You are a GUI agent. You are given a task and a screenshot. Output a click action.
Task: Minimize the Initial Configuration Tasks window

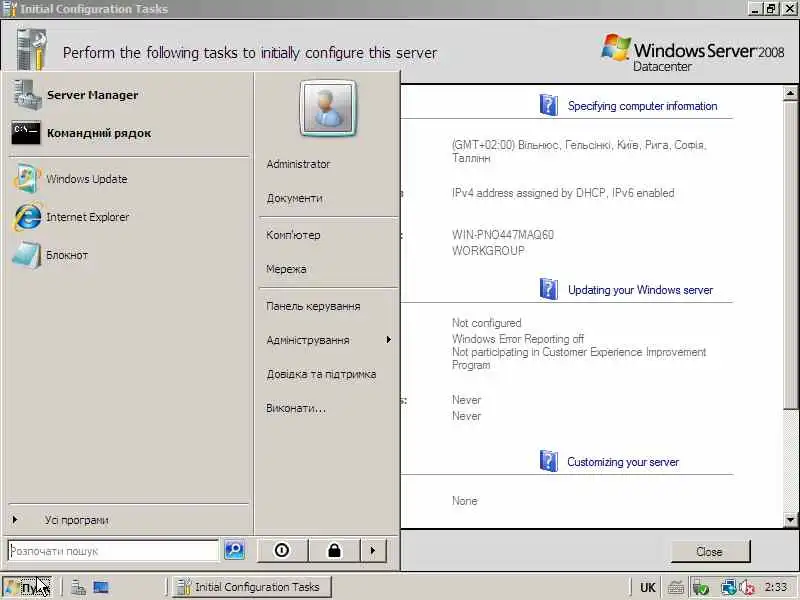point(756,8)
